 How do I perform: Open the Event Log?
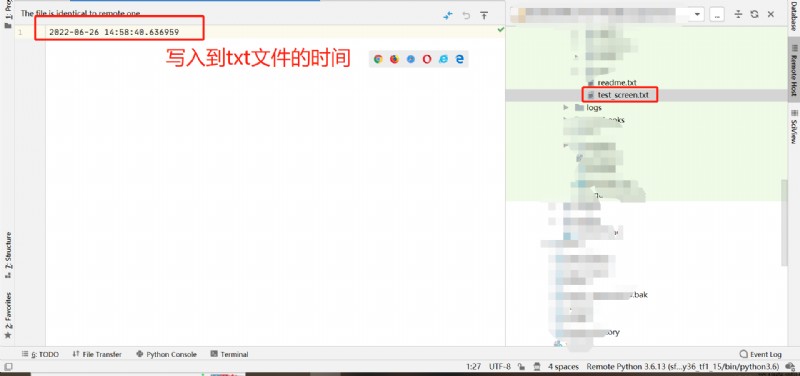point(761,354)
